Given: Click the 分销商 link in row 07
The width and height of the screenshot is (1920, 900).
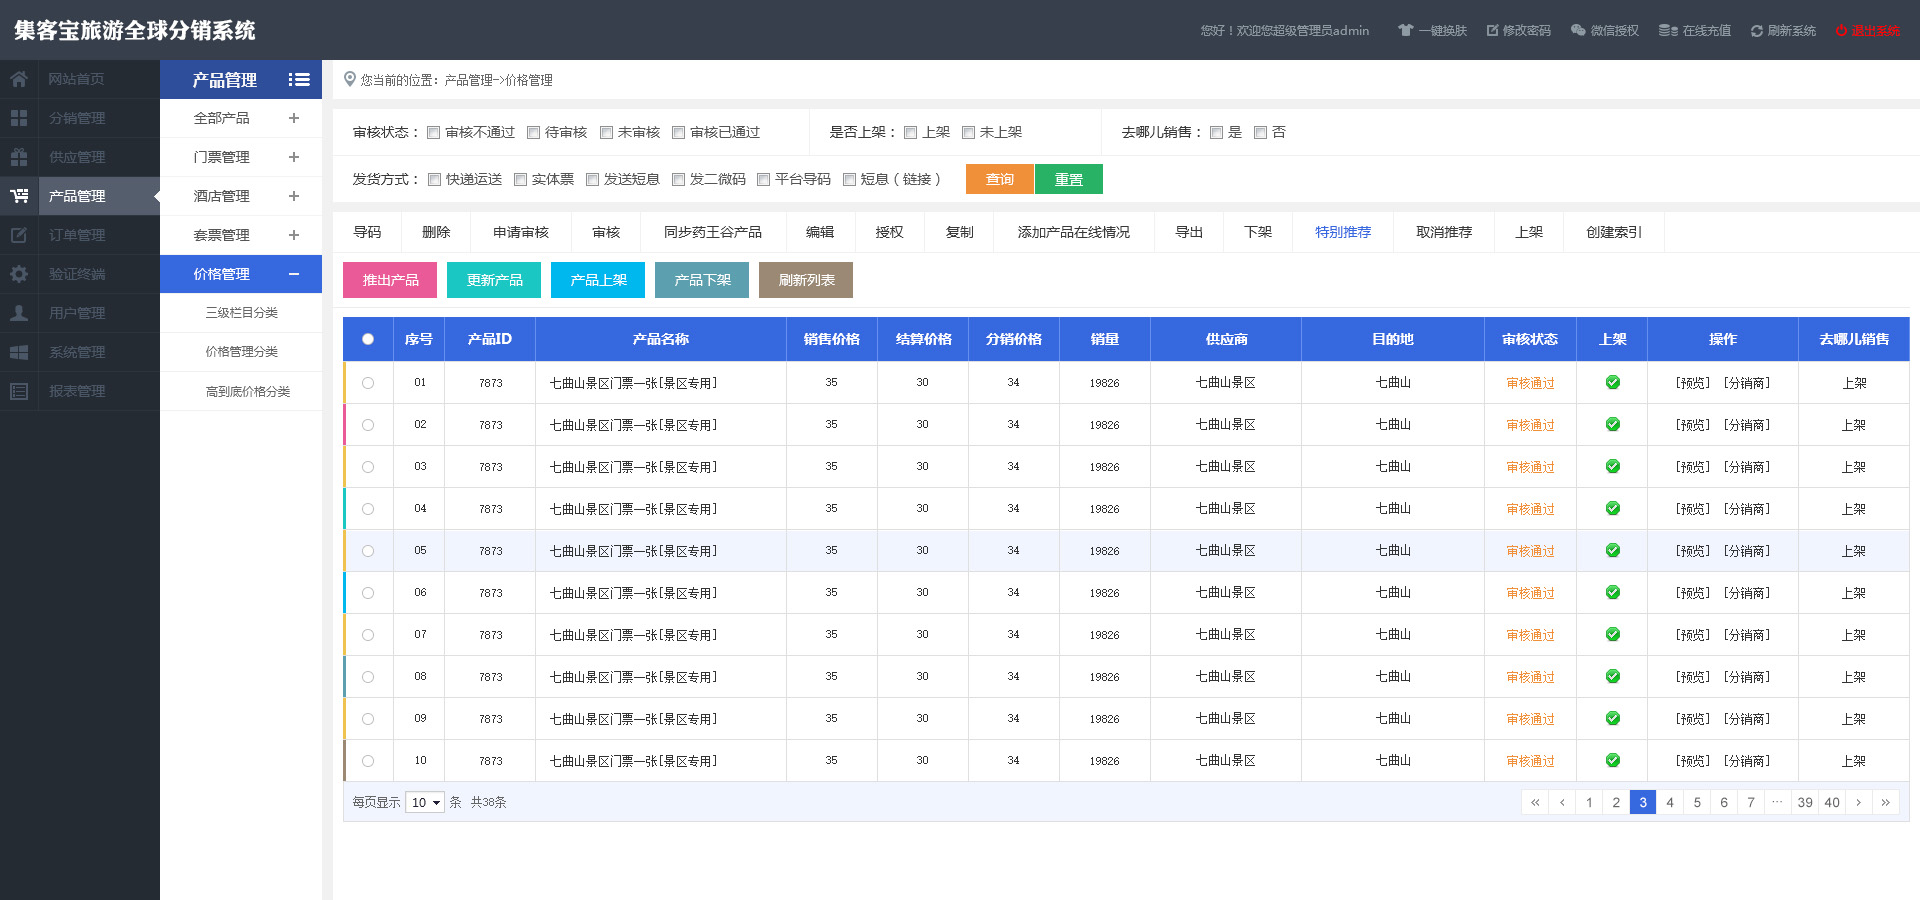Looking at the screenshot, I should coord(1746,635).
